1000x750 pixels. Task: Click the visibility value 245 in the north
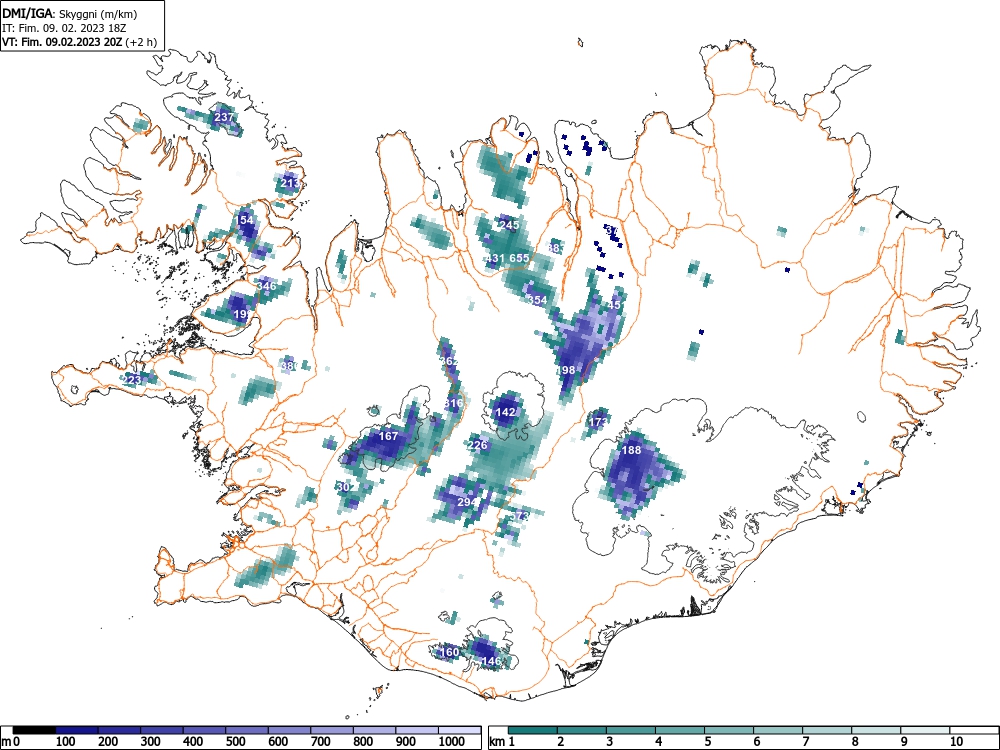(509, 225)
